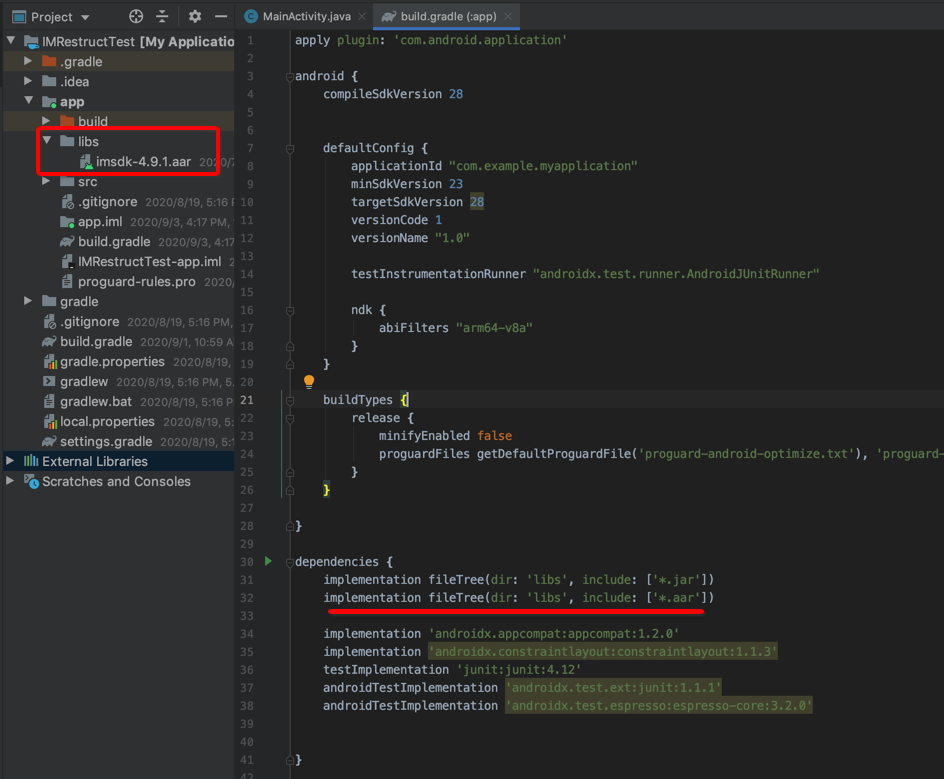The width and height of the screenshot is (944, 779).
Task: Expand External Libraries node
Action: pyautogui.click(x=11, y=461)
